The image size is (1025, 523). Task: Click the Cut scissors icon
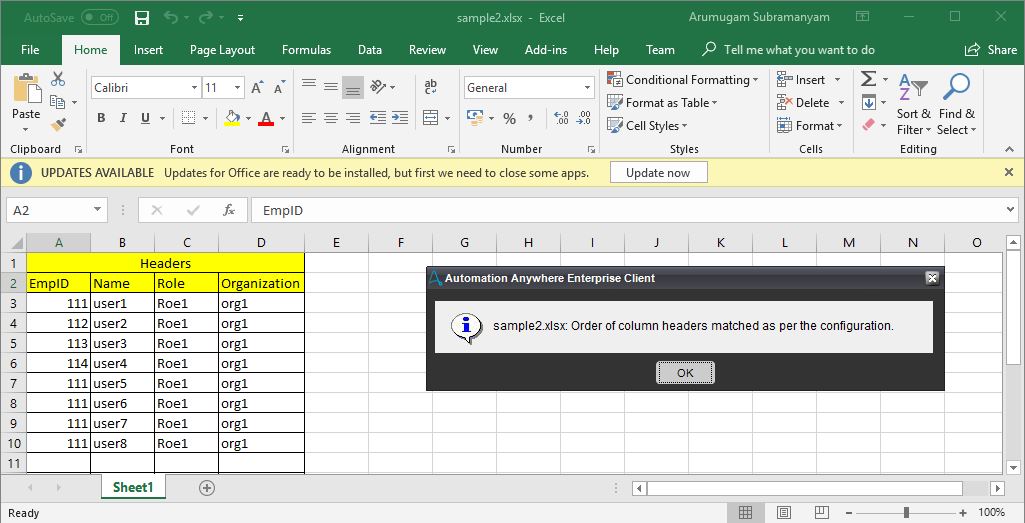click(x=58, y=80)
